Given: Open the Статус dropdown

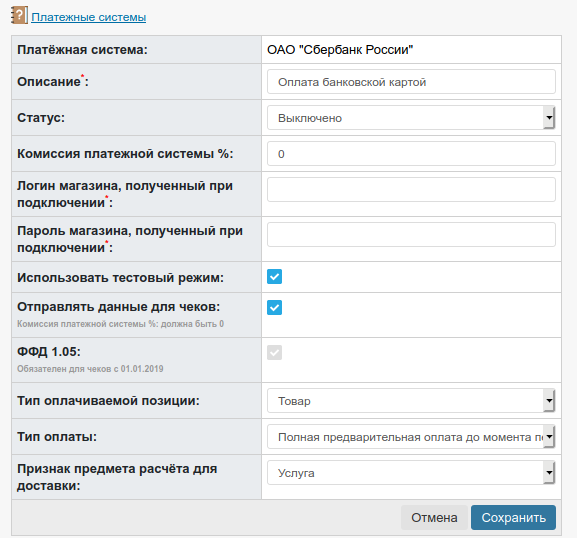Looking at the screenshot, I should 411,118.
